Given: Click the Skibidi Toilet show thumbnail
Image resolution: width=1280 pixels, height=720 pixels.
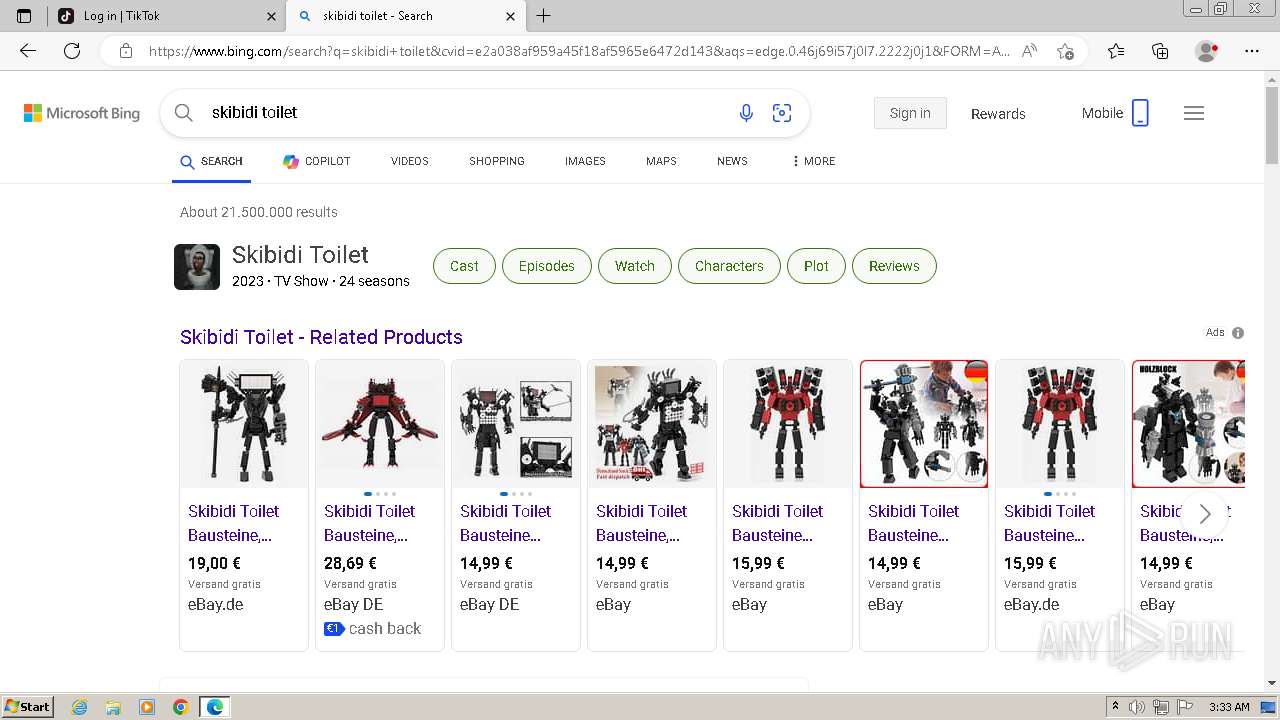Looking at the screenshot, I should [x=197, y=267].
